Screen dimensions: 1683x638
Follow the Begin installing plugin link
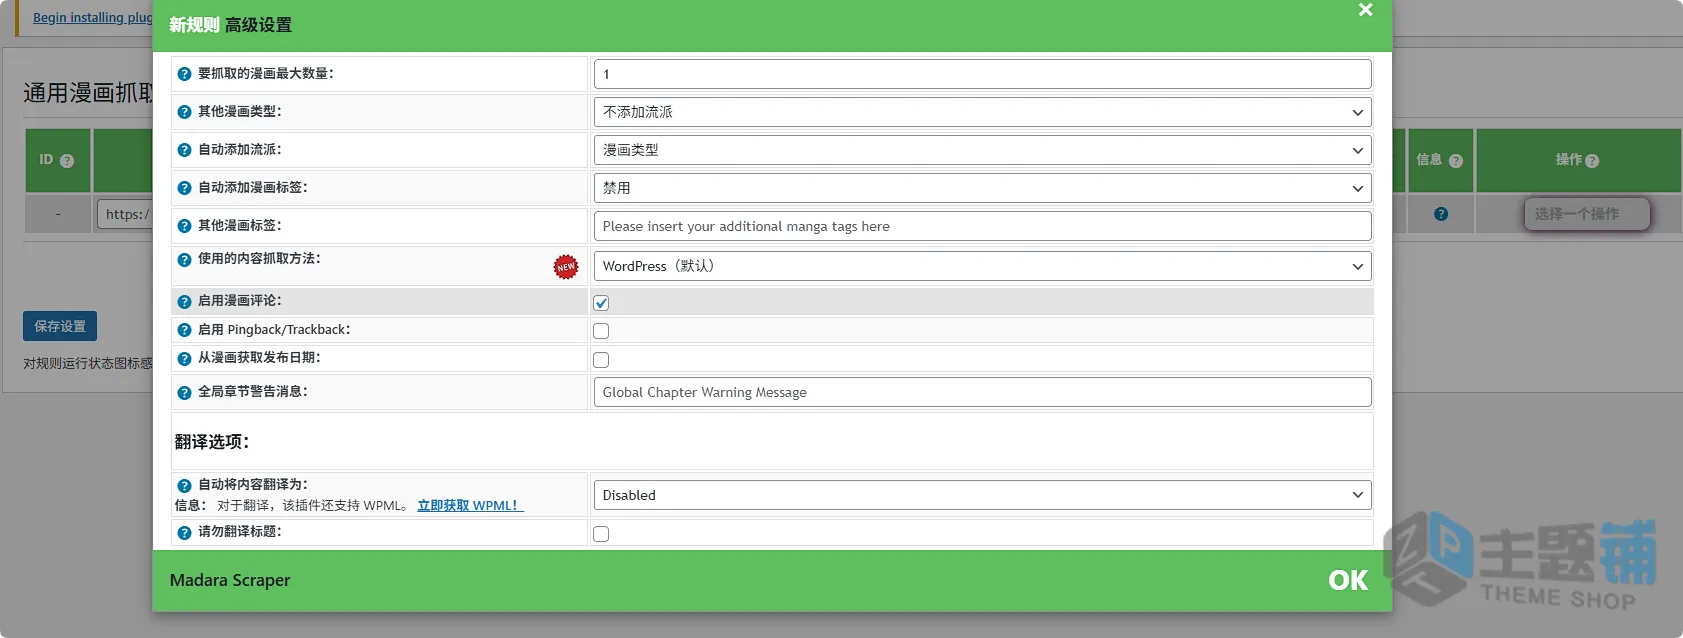pos(92,18)
